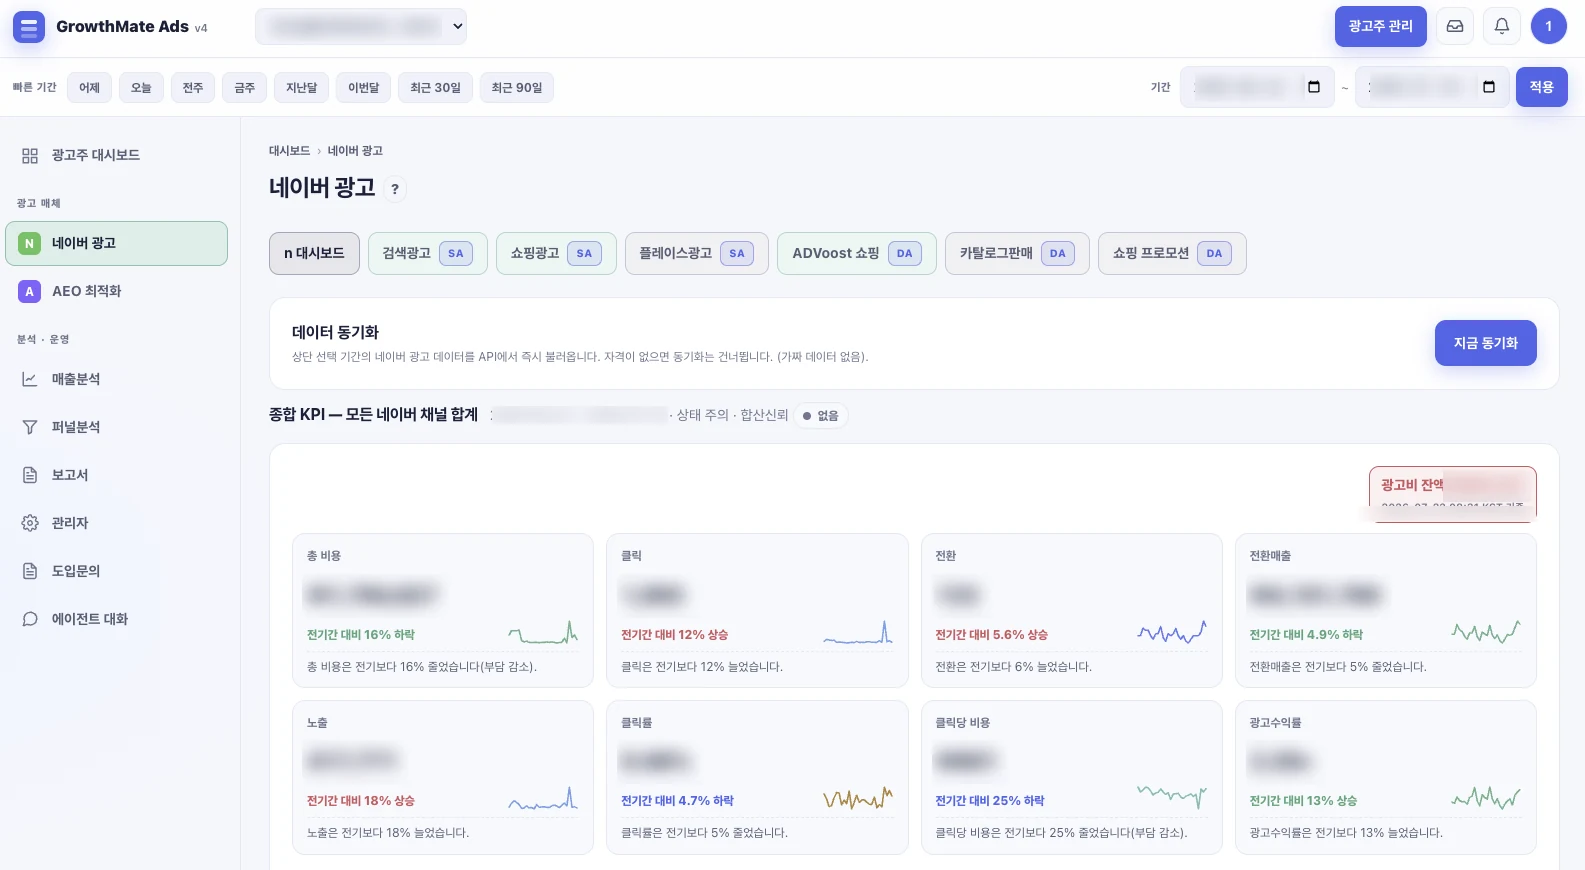Screen dimensions: 1585x870
Task: Switch to the n 대시보드 tab
Action: pyautogui.click(x=314, y=254)
